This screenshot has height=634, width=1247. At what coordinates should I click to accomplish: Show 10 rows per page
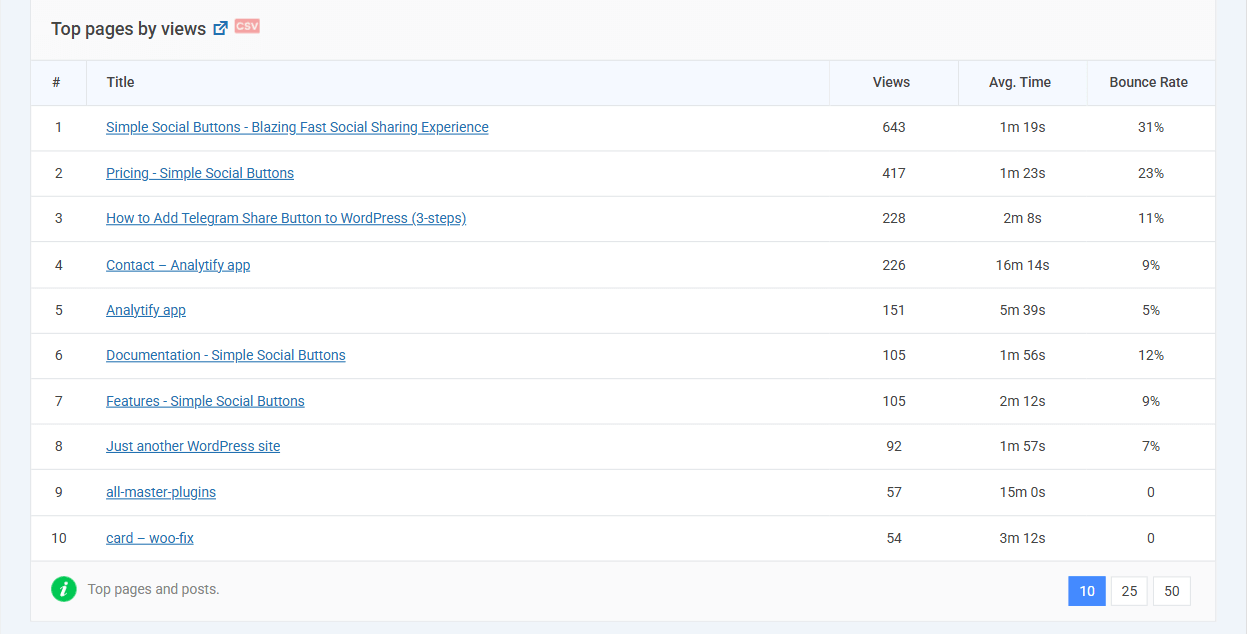[1087, 591]
